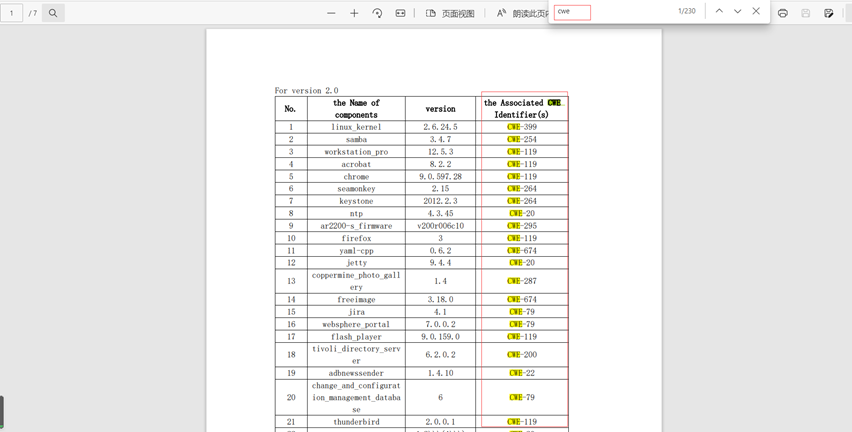Click the 1/230 match counter
This screenshot has width=852, height=432.
click(x=687, y=11)
